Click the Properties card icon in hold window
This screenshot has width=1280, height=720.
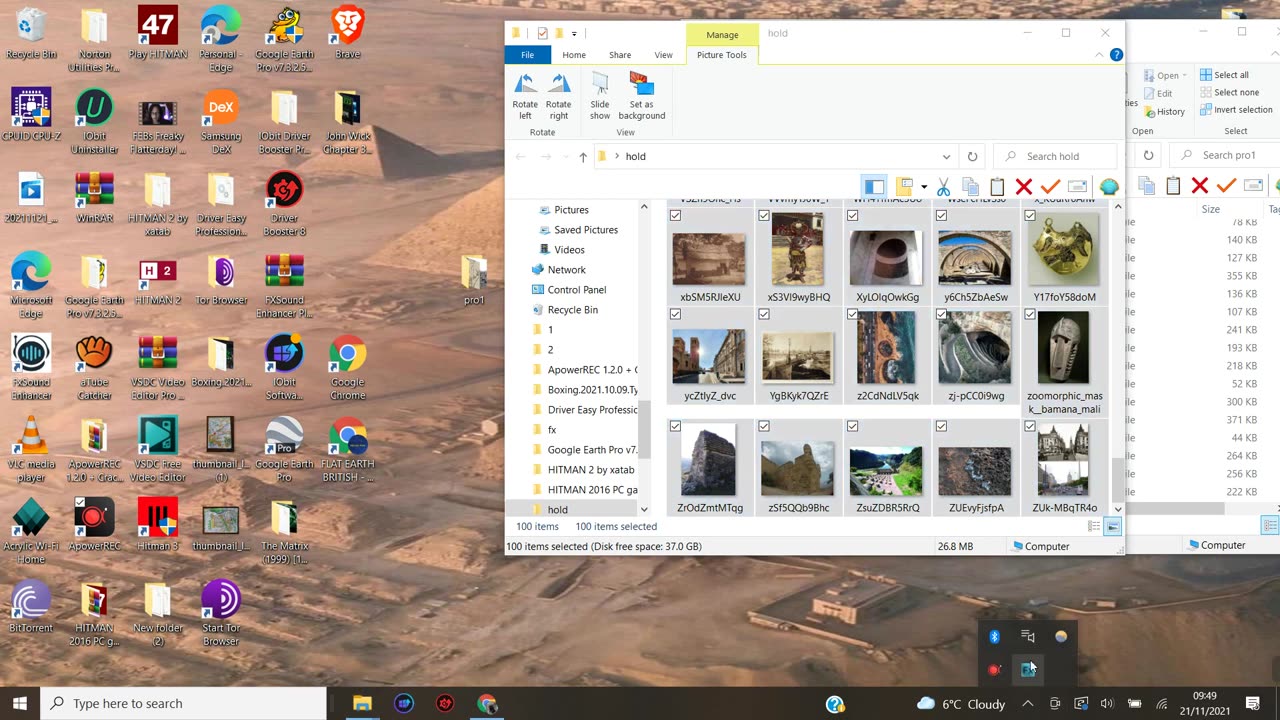tap(1077, 187)
